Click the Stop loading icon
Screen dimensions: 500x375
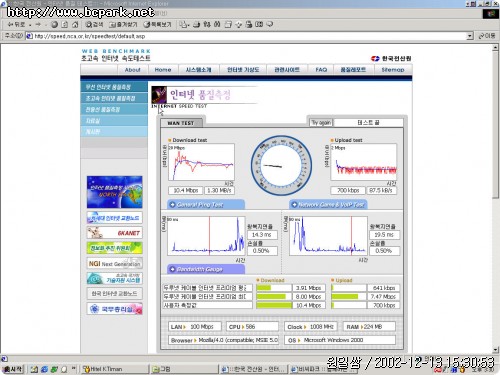click(x=54, y=24)
